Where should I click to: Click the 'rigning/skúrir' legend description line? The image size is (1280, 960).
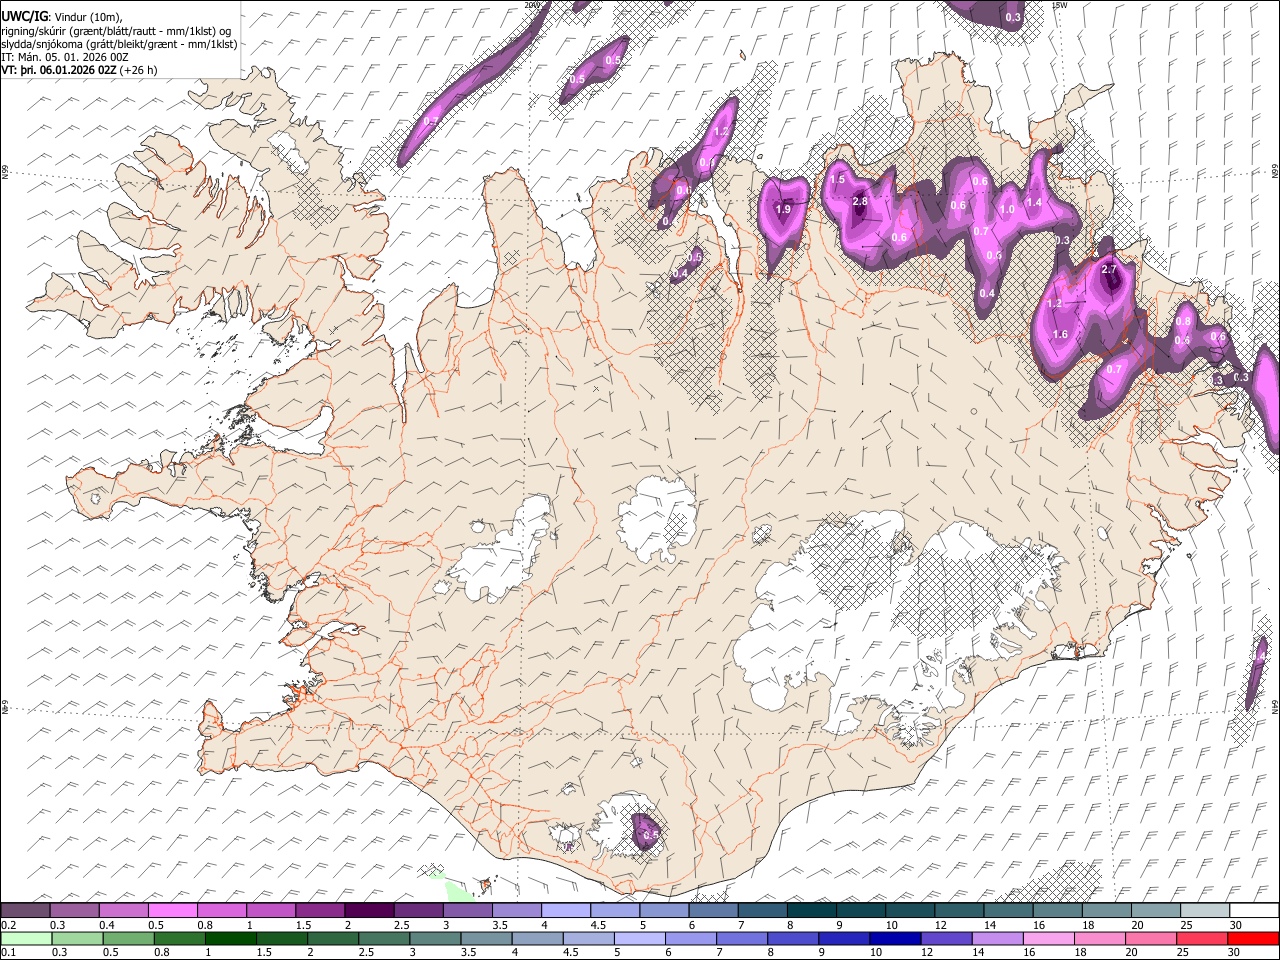pyautogui.click(x=116, y=31)
